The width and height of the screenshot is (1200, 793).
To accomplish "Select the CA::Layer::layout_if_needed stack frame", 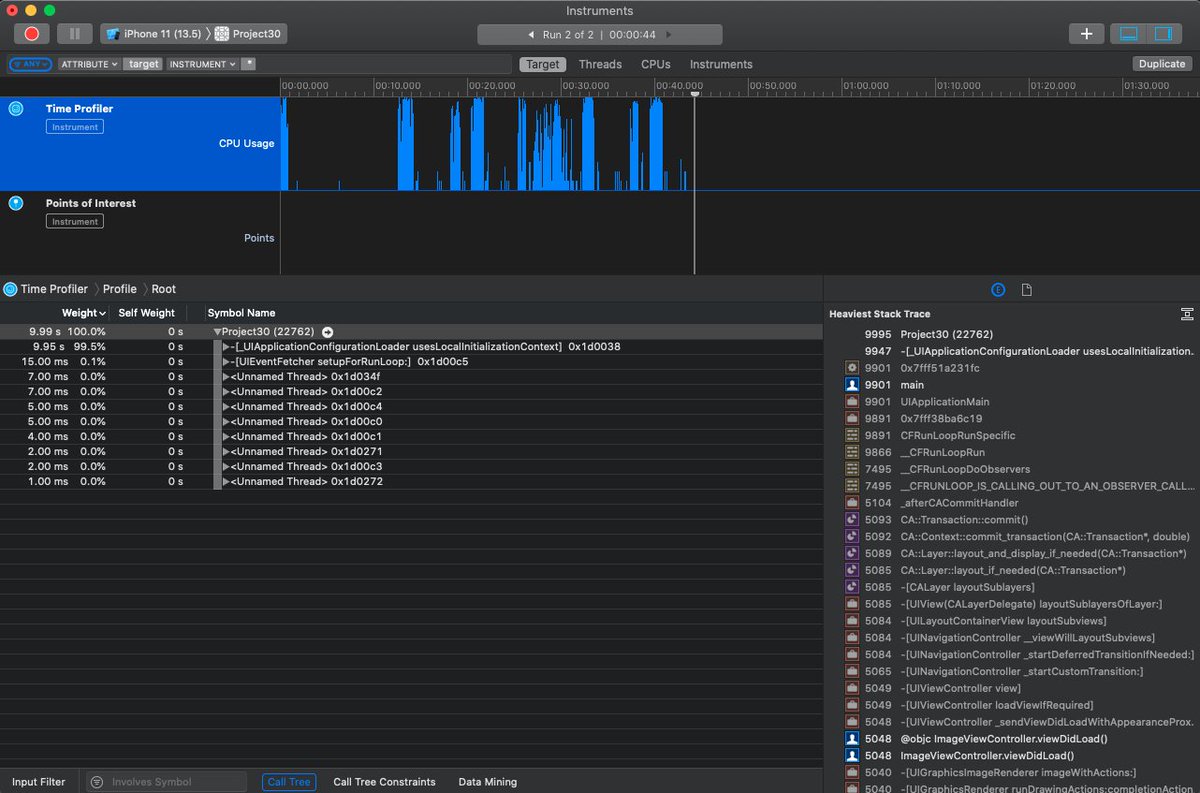I will pos(1012,570).
